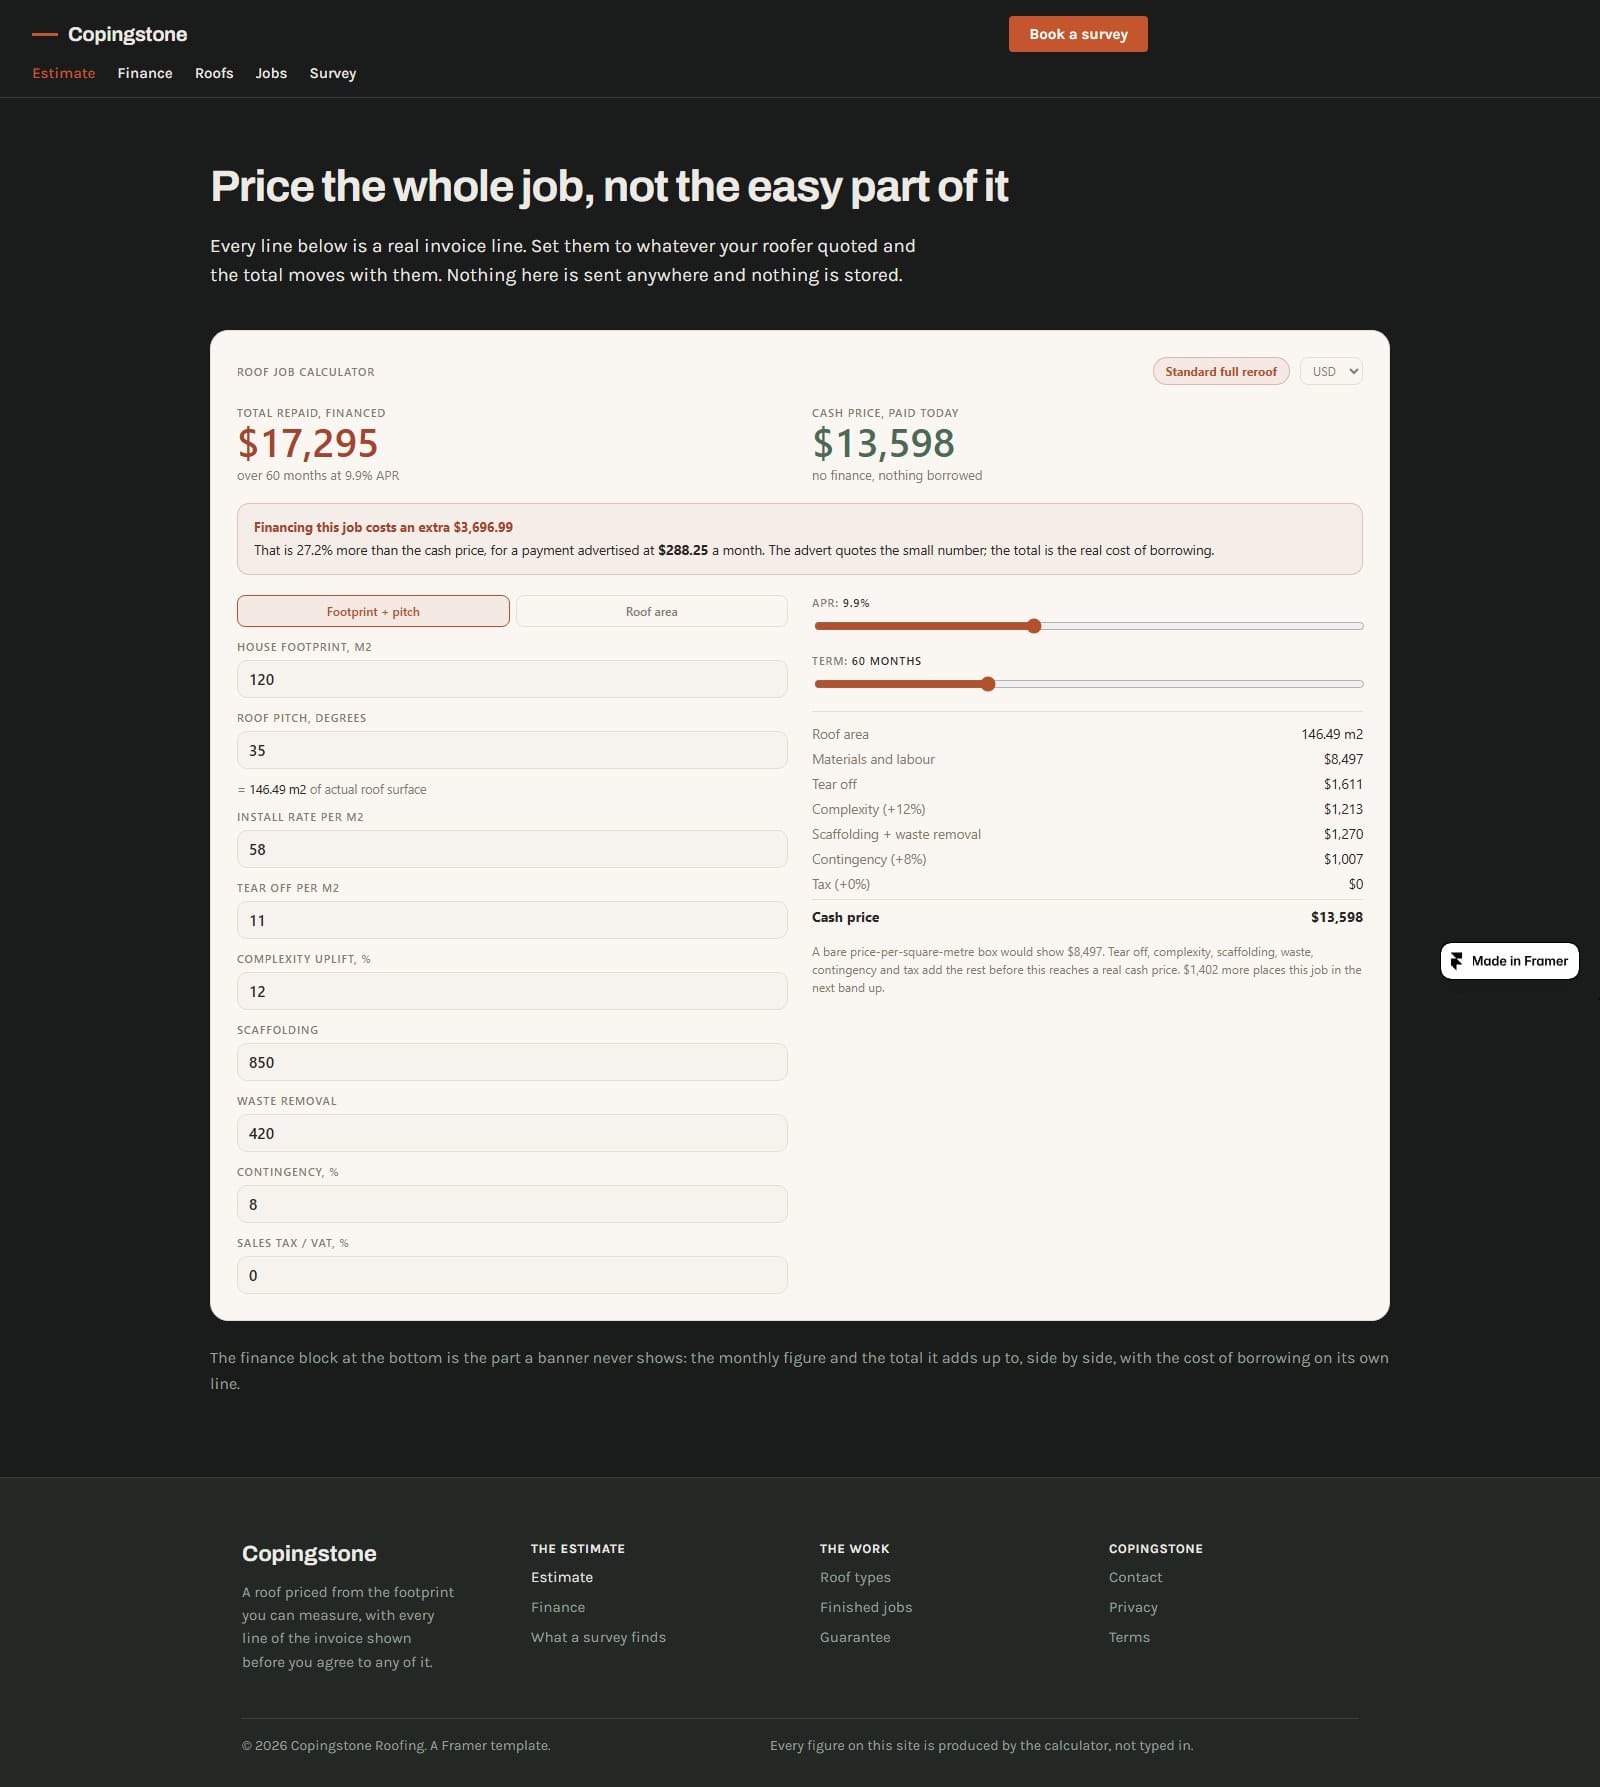
Task: Open Contact footer link
Action: coord(1135,1577)
